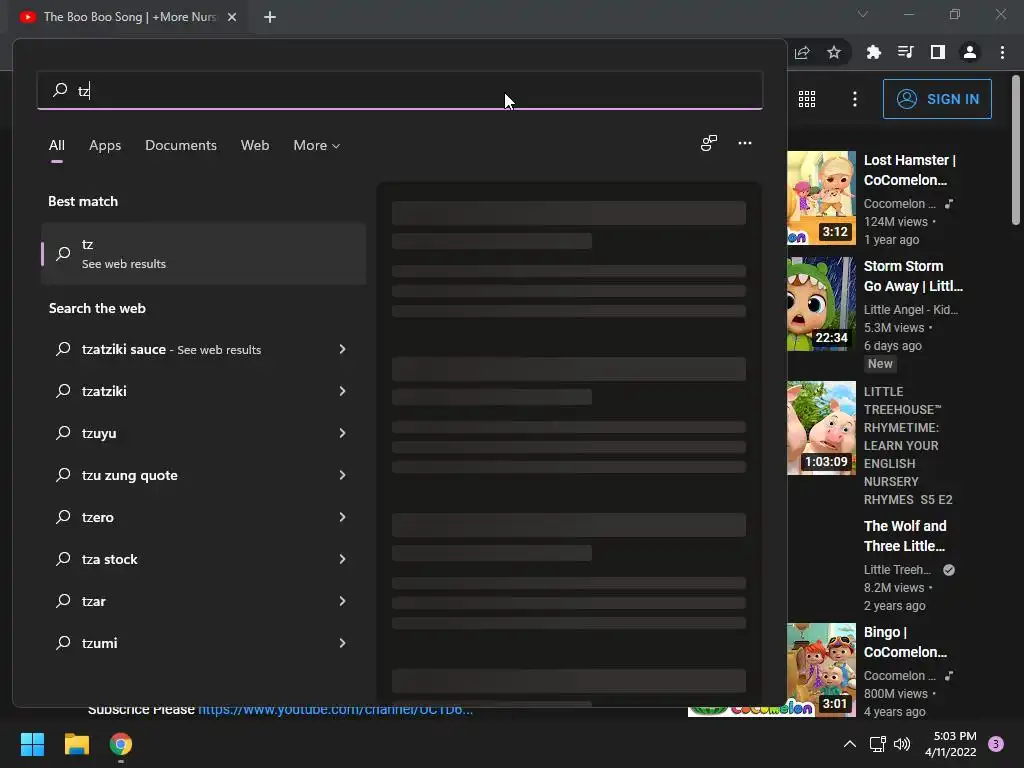The width and height of the screenshot is (1024, 768).
Task: Open notification center badge
Action: pyautogui.click(x=996, y=744)
